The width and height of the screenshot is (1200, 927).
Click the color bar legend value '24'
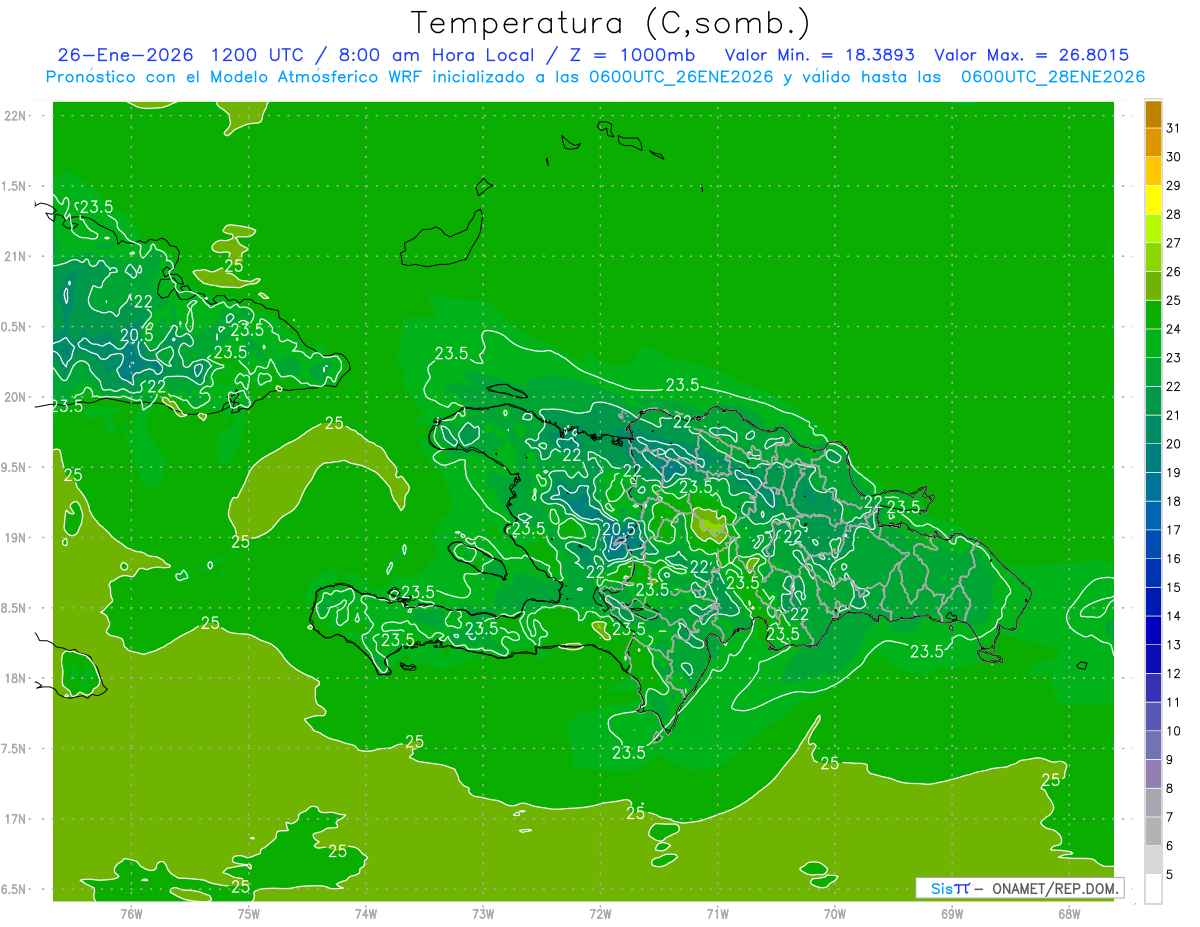click(1173, 329)
